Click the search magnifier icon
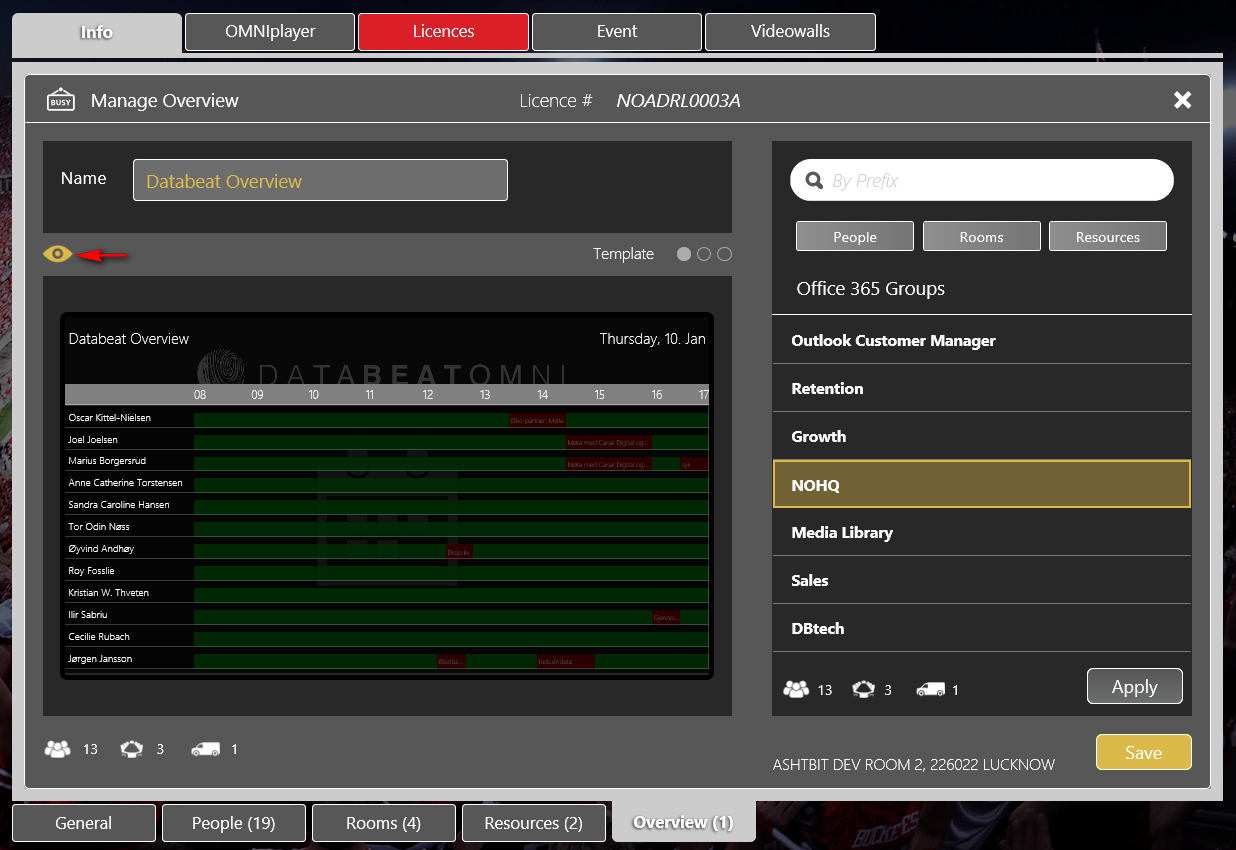The height and width of the screenshot is (850, 1236). 814,181
